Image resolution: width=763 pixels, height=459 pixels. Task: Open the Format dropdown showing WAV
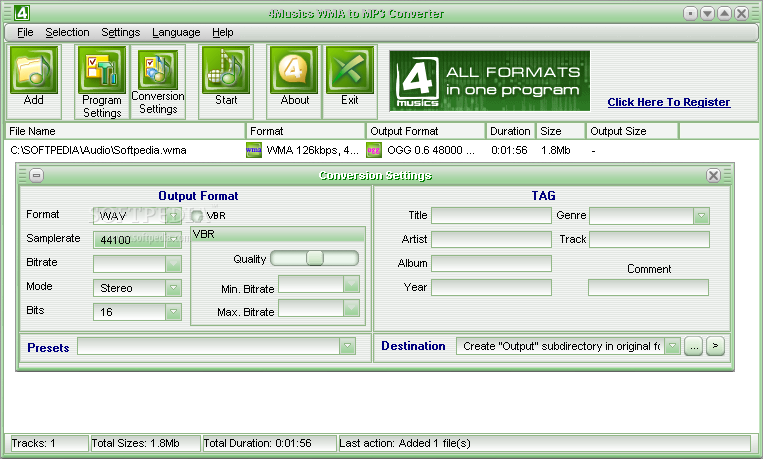click(x=173, y=215)
